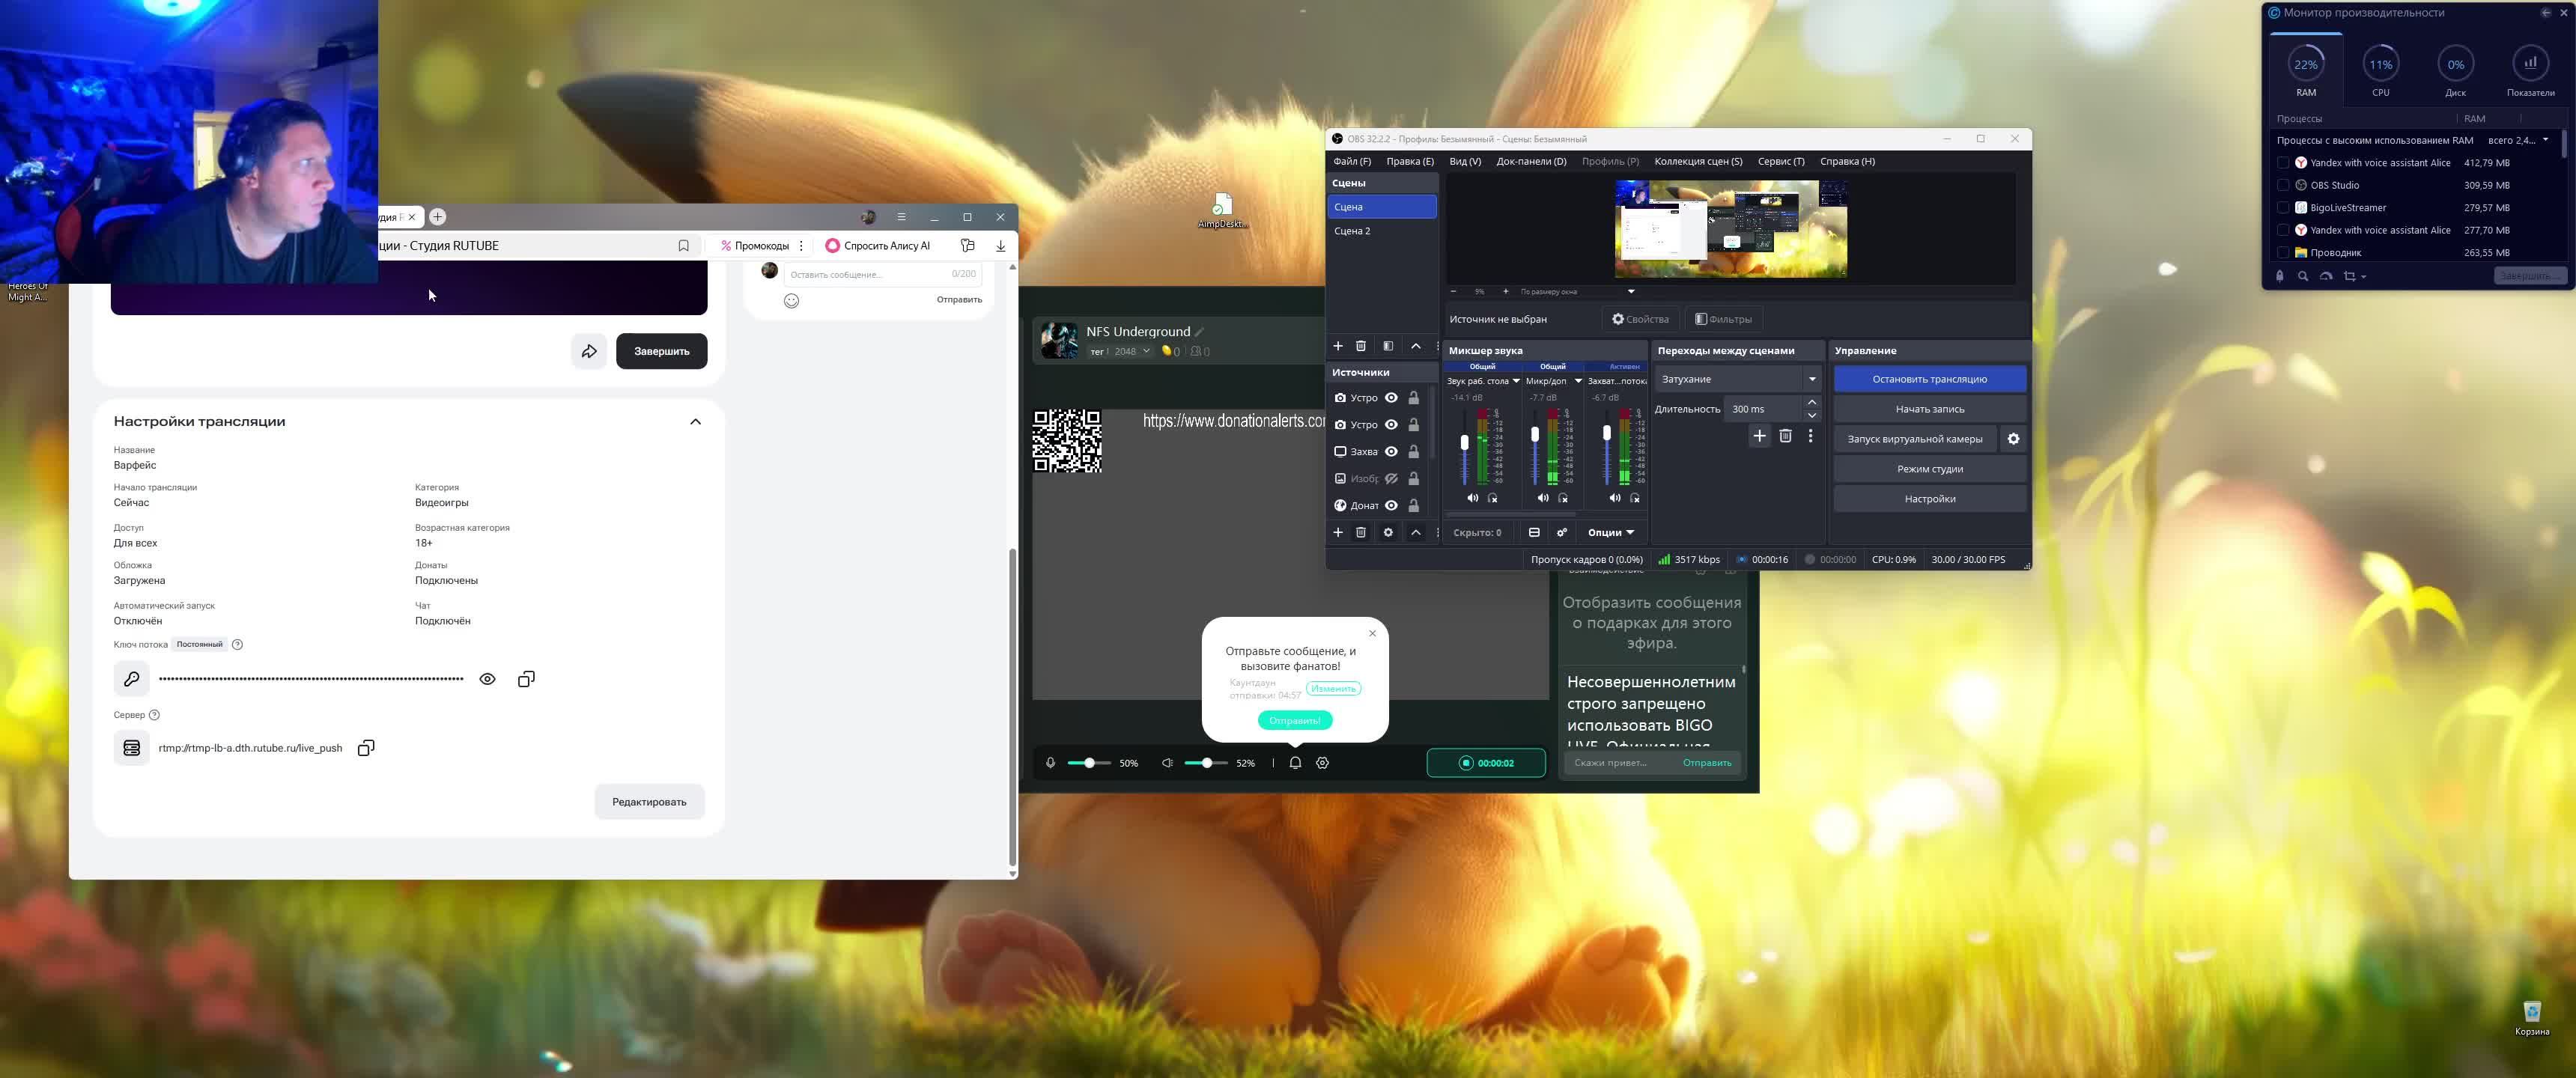The image size is (2576, 1078).
Task: Toggle monitoring headphone icon for Захват потока
Action: click(x=1636, y=498)
